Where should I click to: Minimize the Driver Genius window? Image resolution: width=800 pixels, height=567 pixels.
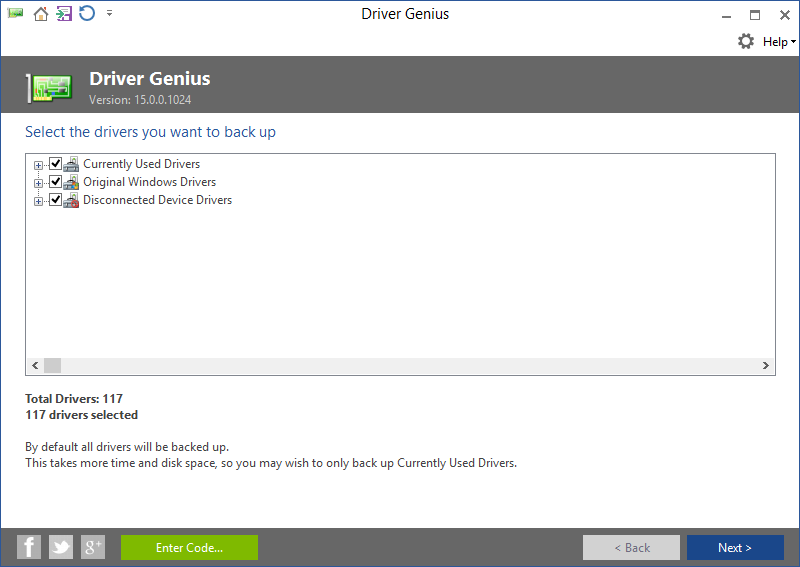pos(727,15)
